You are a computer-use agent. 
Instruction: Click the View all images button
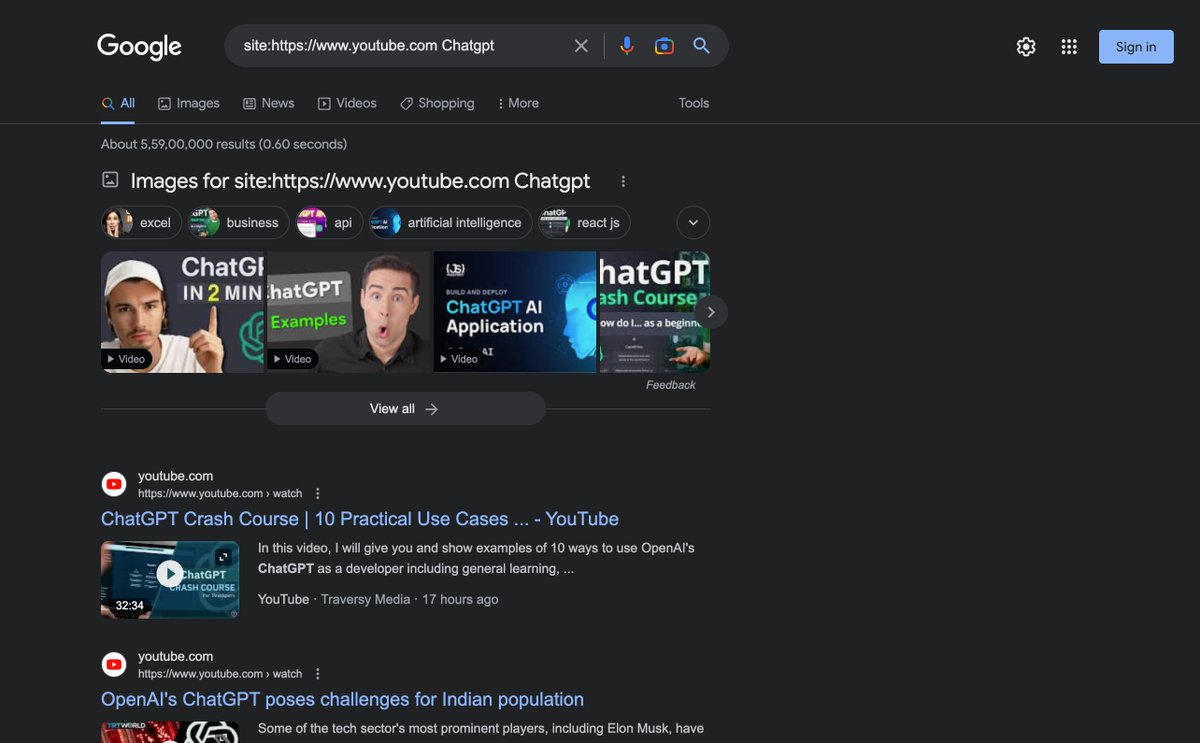tap(405, 409)
